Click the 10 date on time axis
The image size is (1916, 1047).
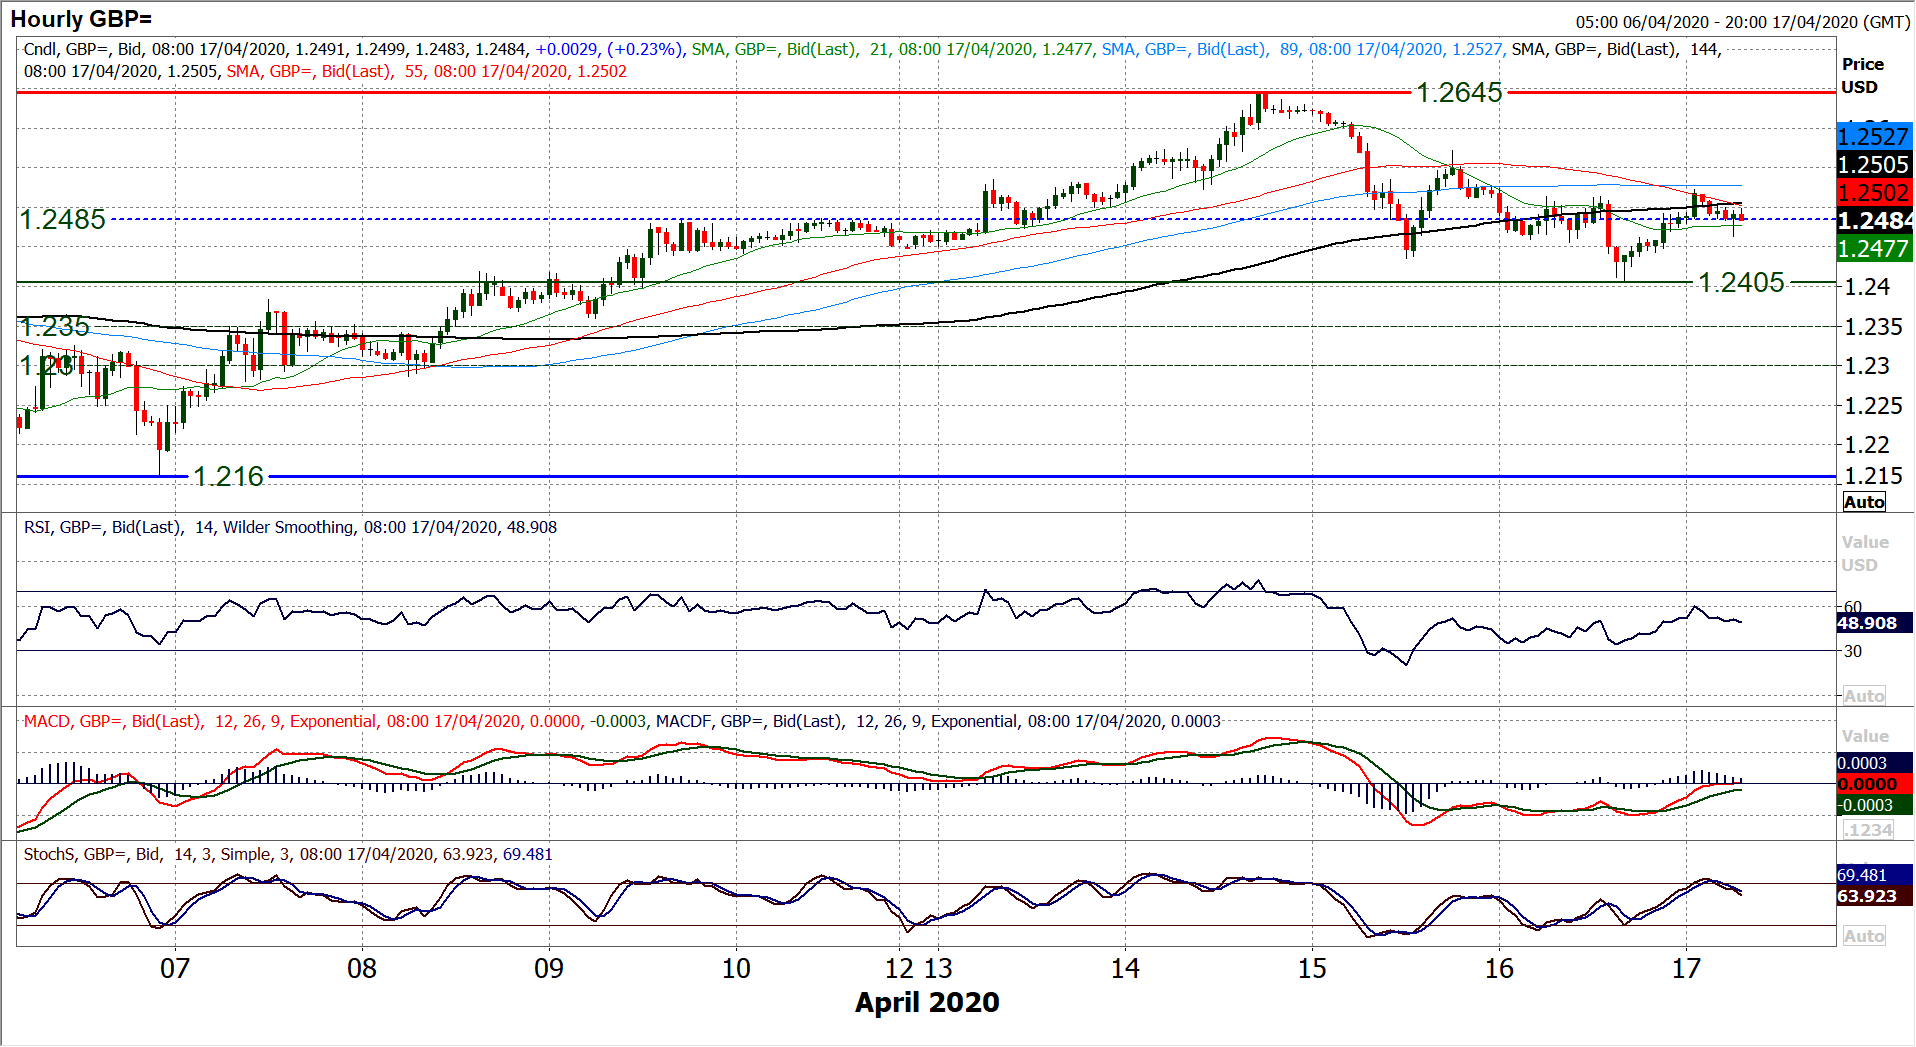[x=736, y=968]
